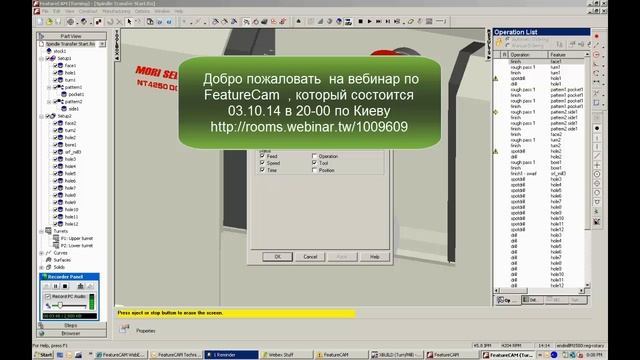Viewport: 640px width, 360px height.
Task: Click the simulation Stop button in toolbar
Action: pos(360,22)
